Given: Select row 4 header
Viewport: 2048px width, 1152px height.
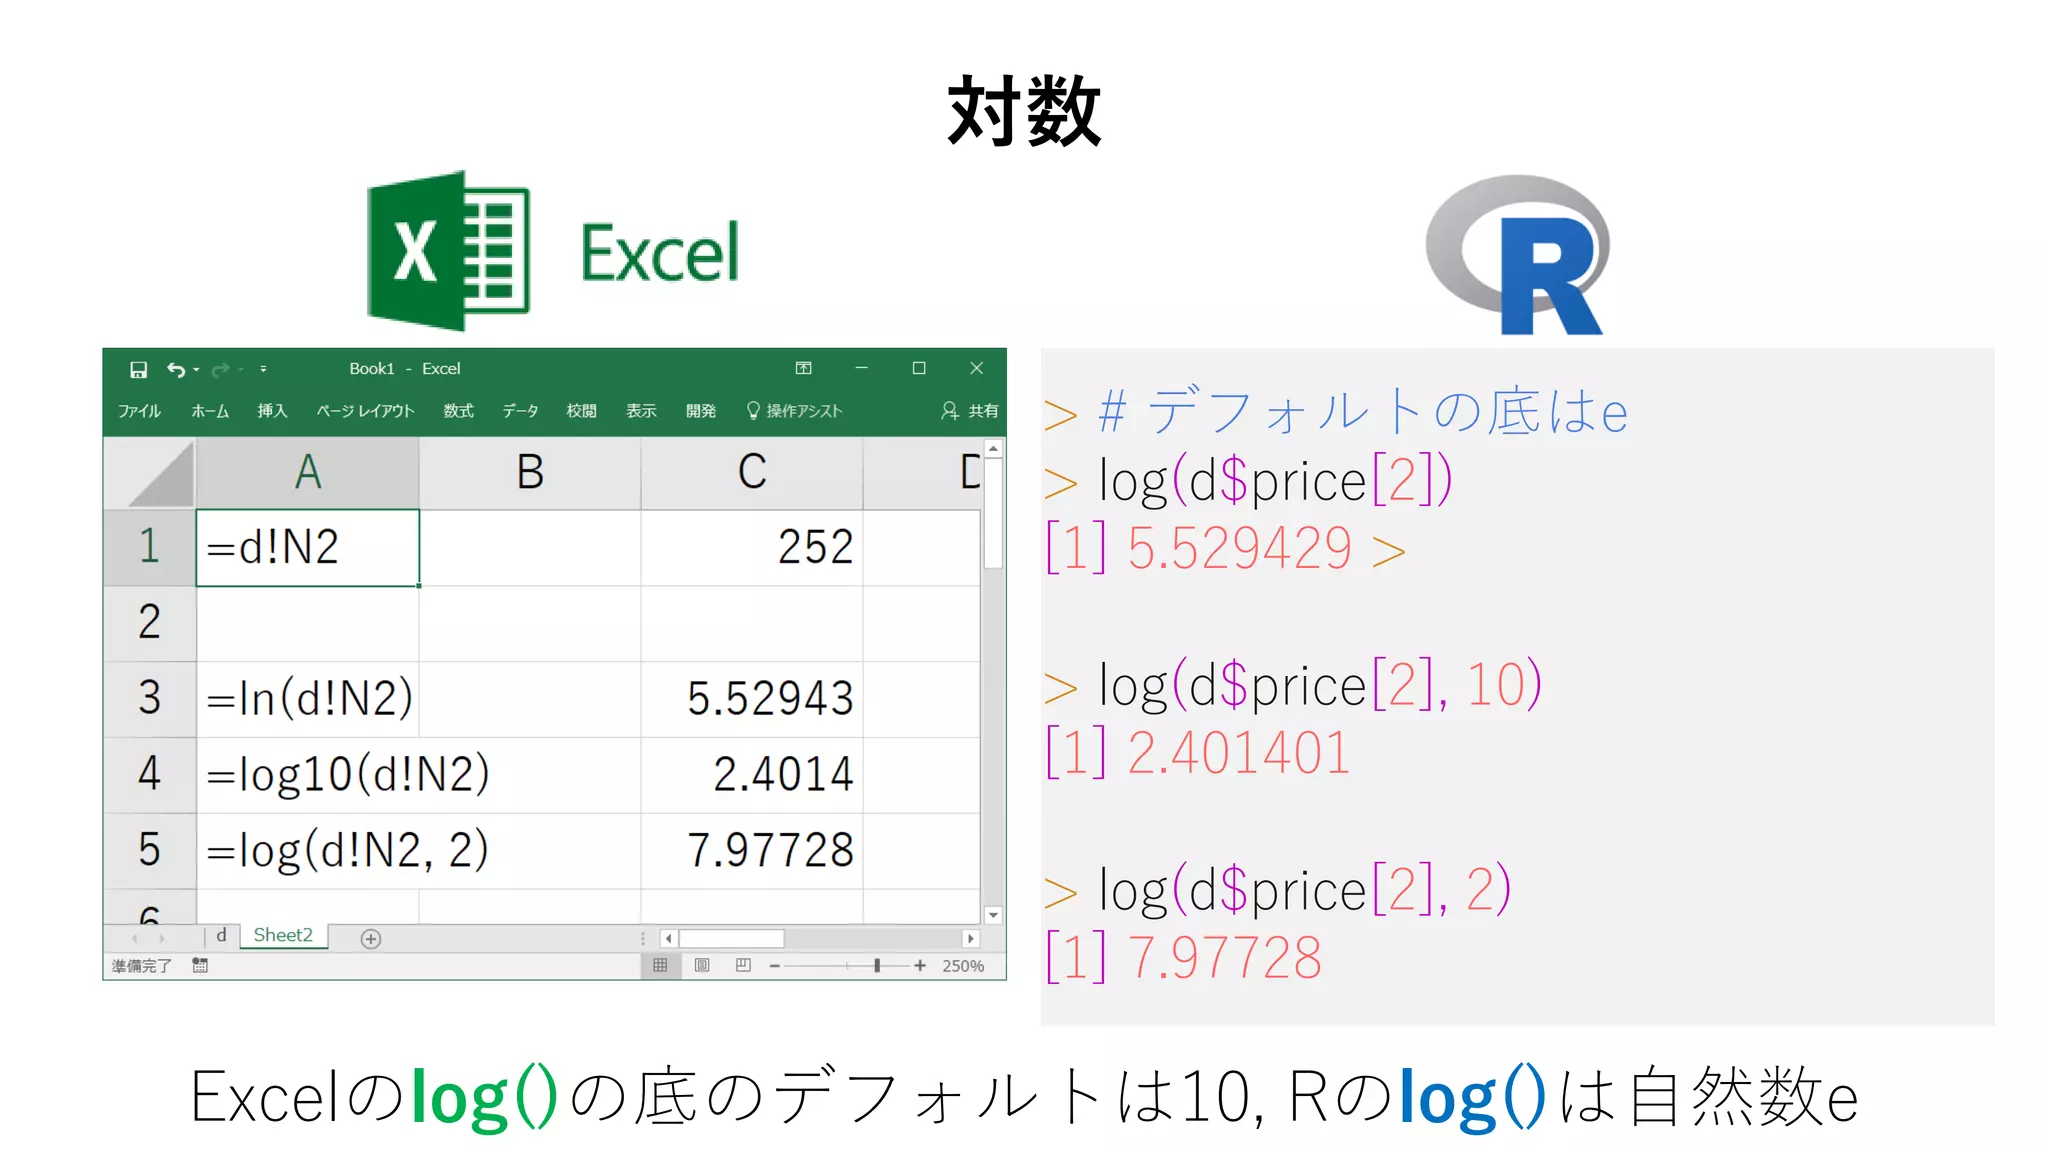Looking at the screenshot, I should click(150, 774).
